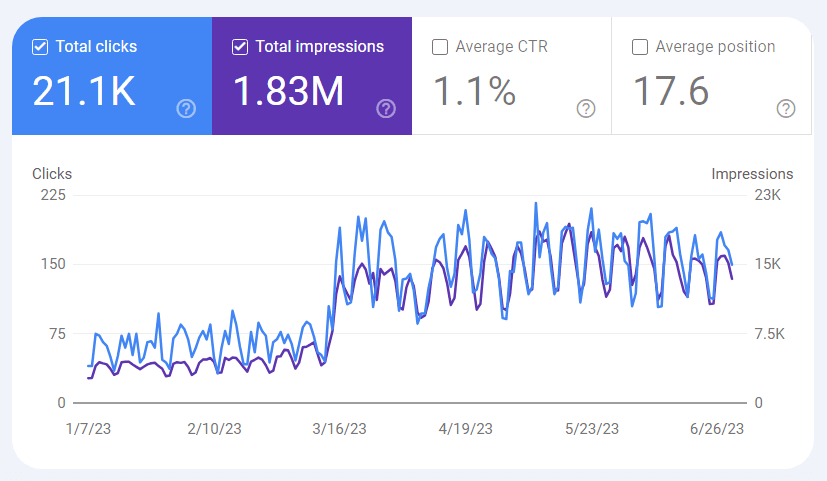Open help icon on Average position card
Screen dimensions: 827x481
[786, 109]
